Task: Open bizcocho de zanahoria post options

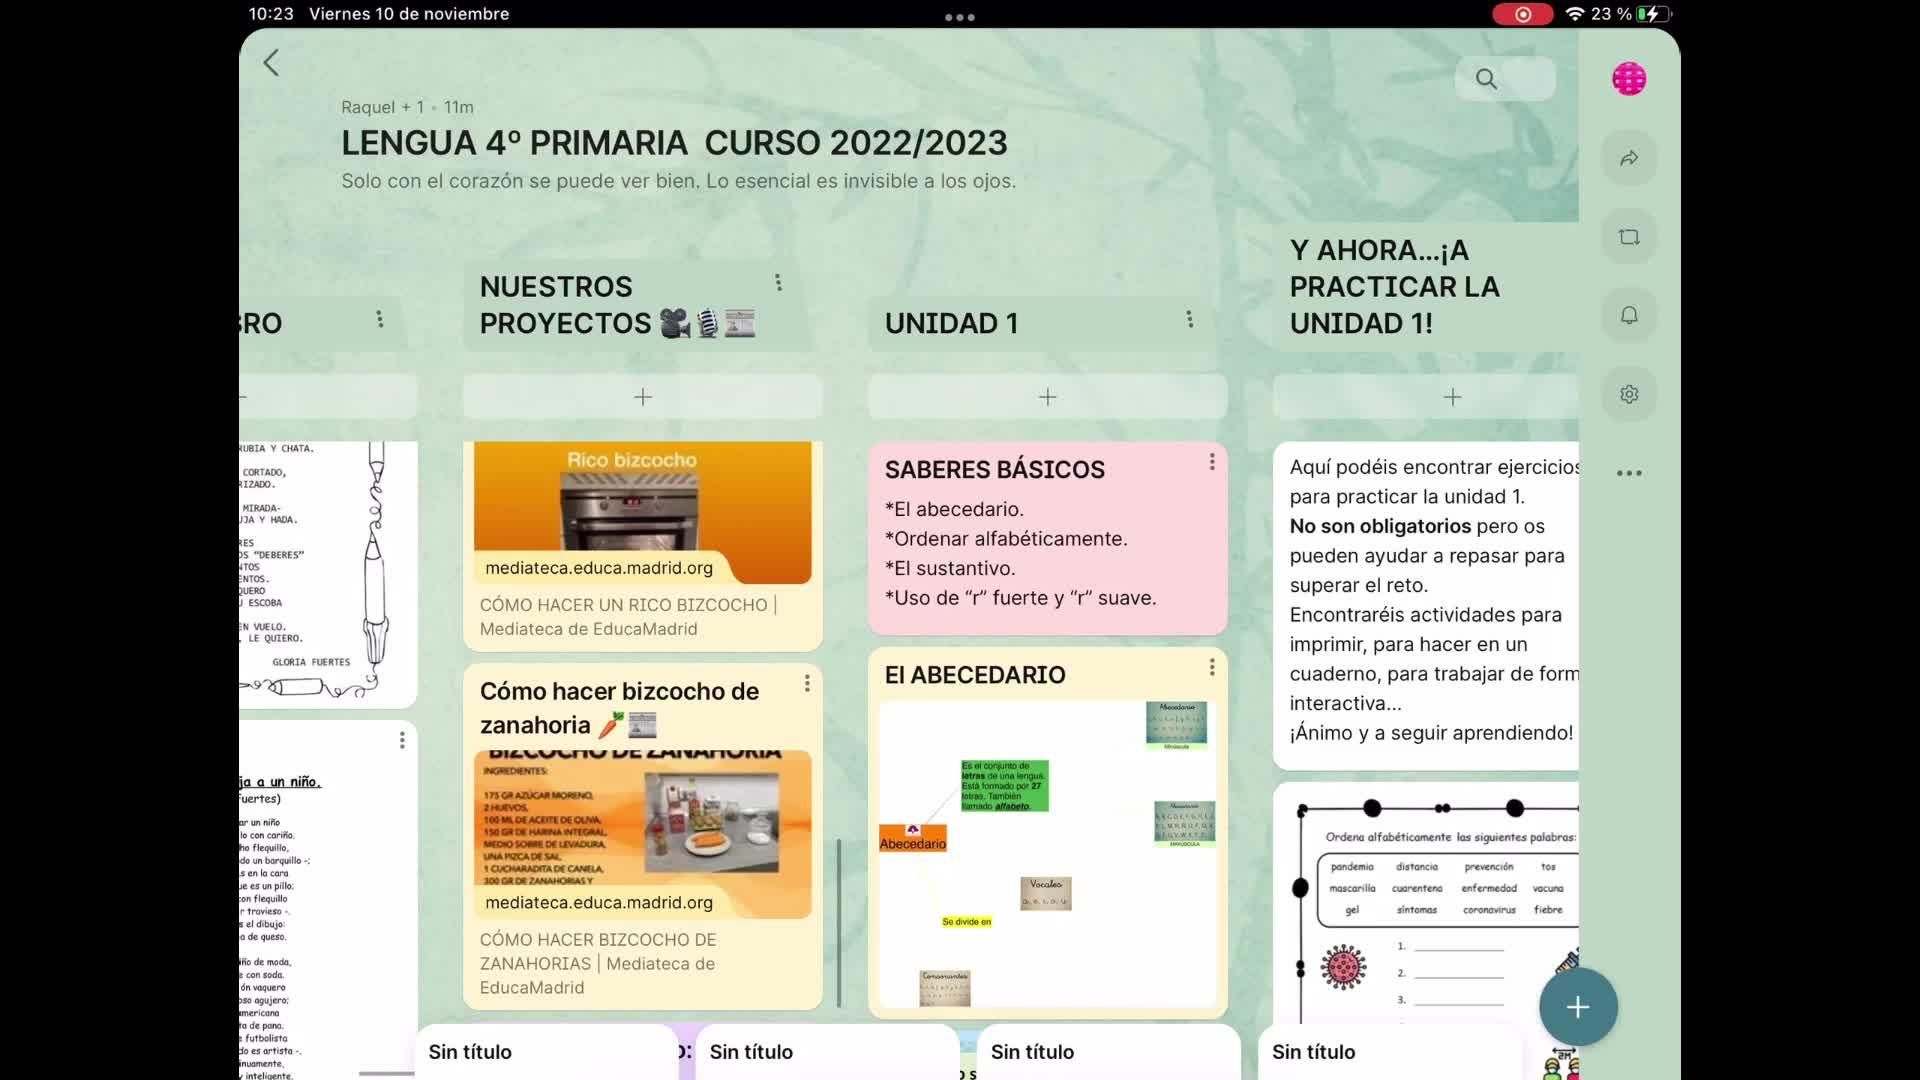Action: [807, 684]
